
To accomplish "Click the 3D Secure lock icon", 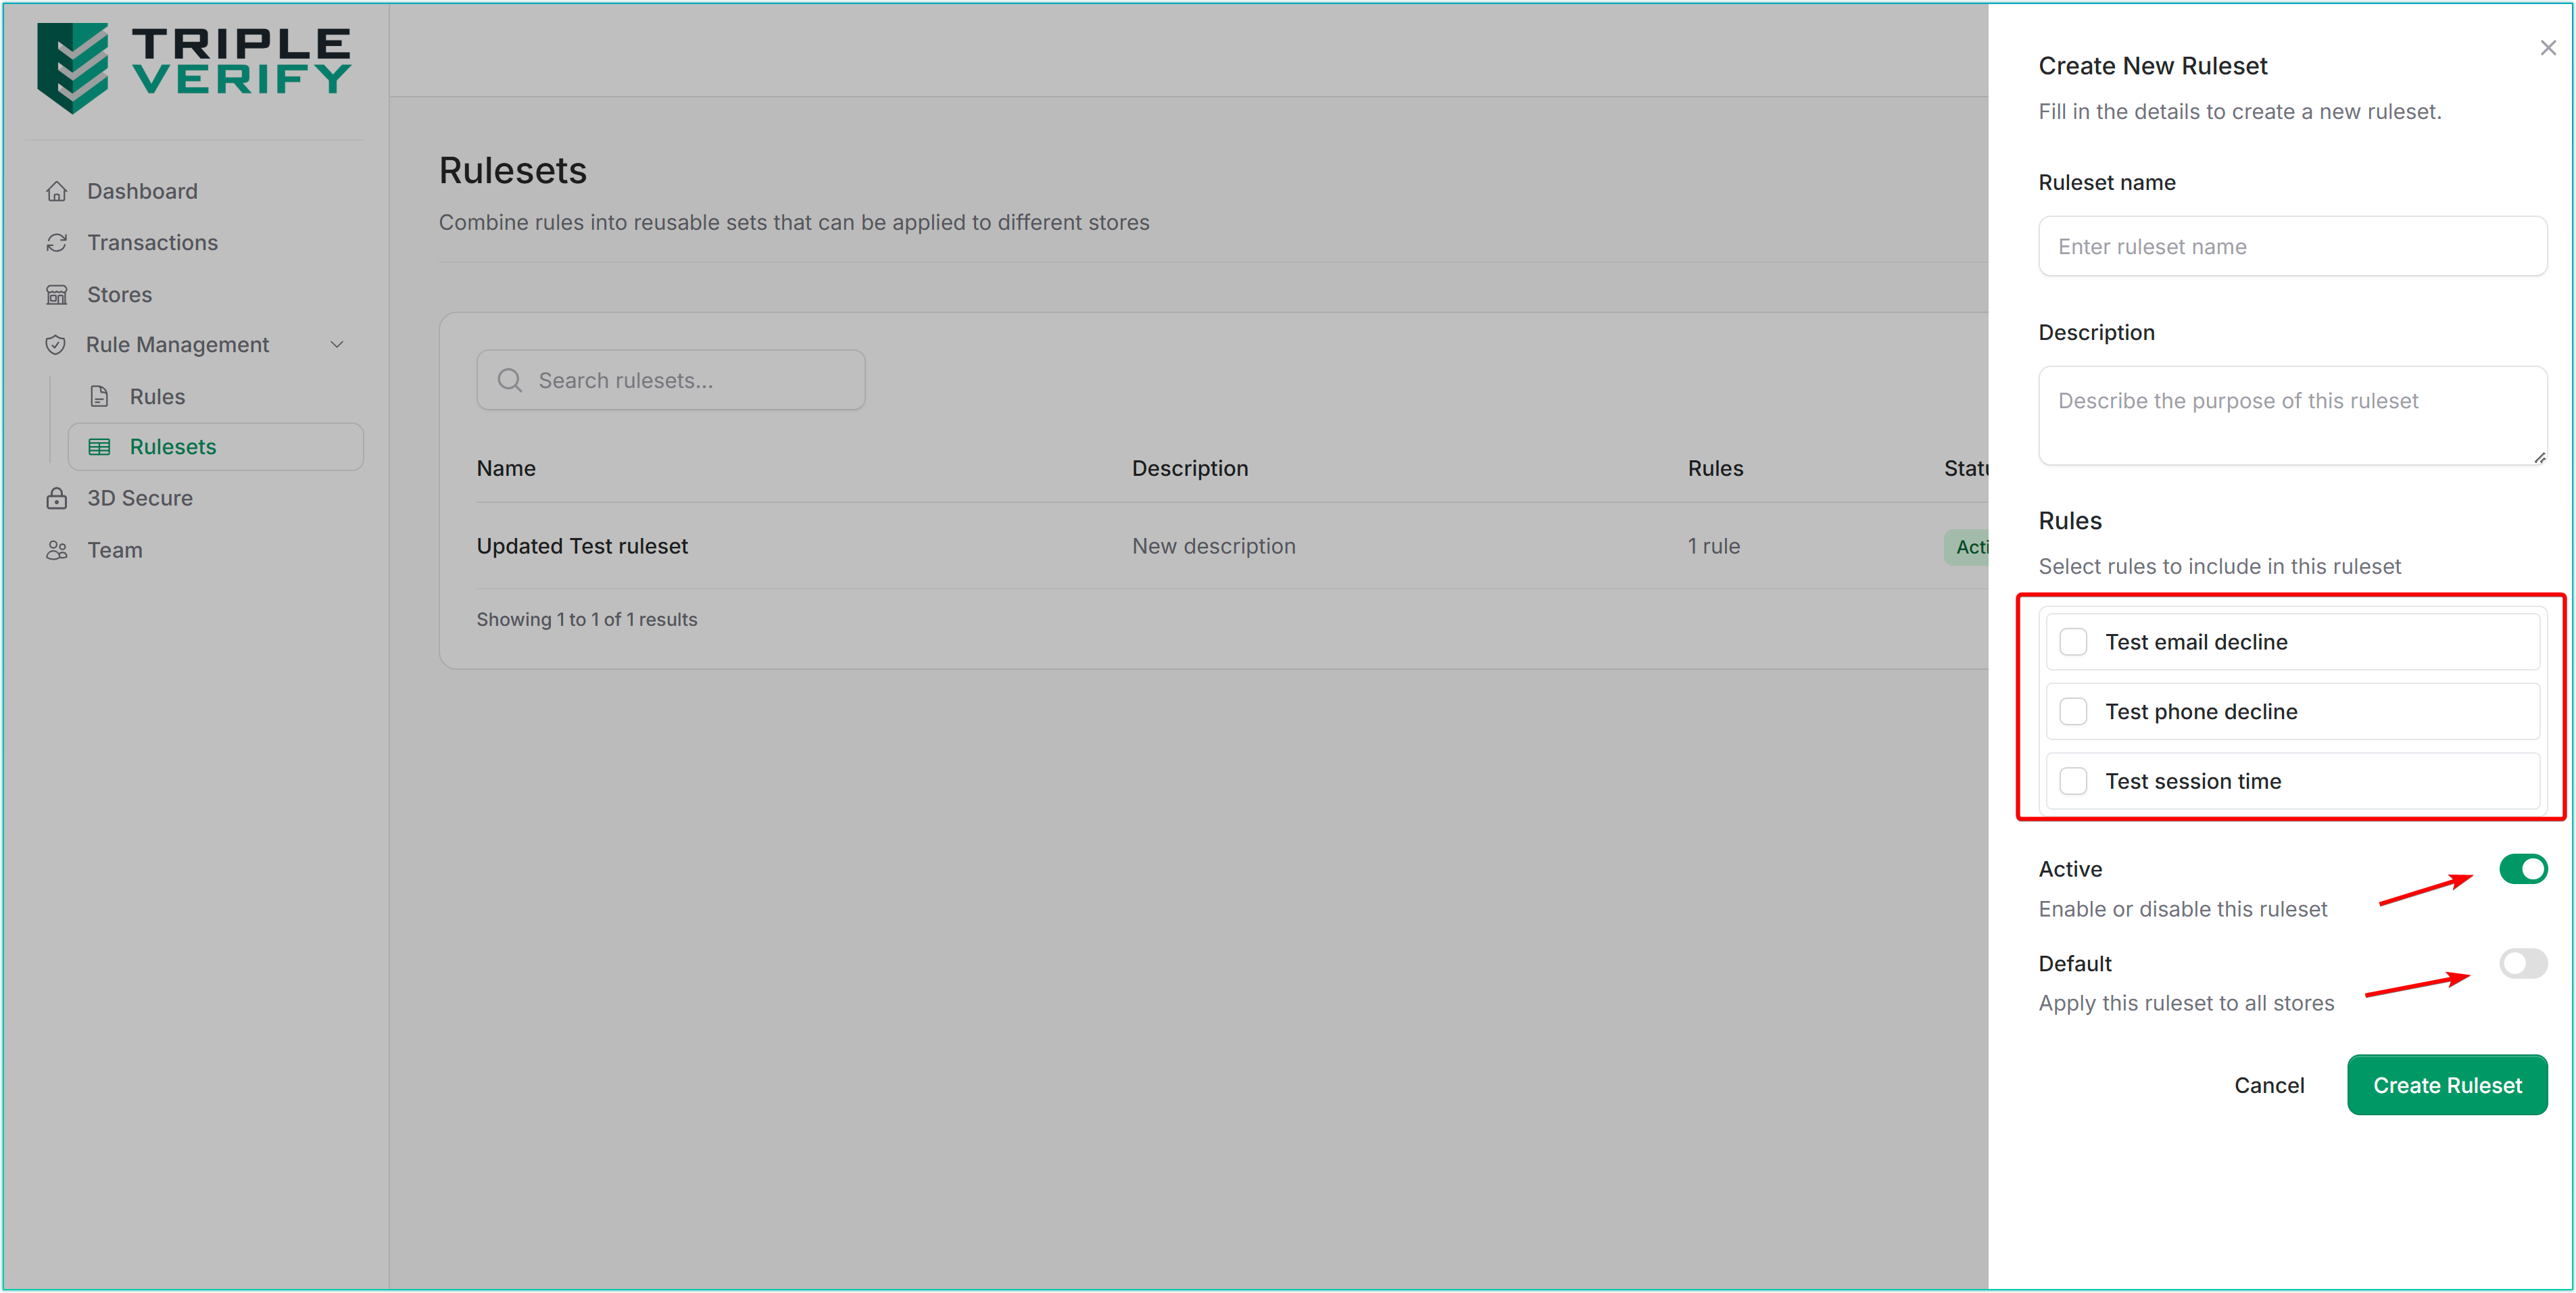I will coord(57,498).
